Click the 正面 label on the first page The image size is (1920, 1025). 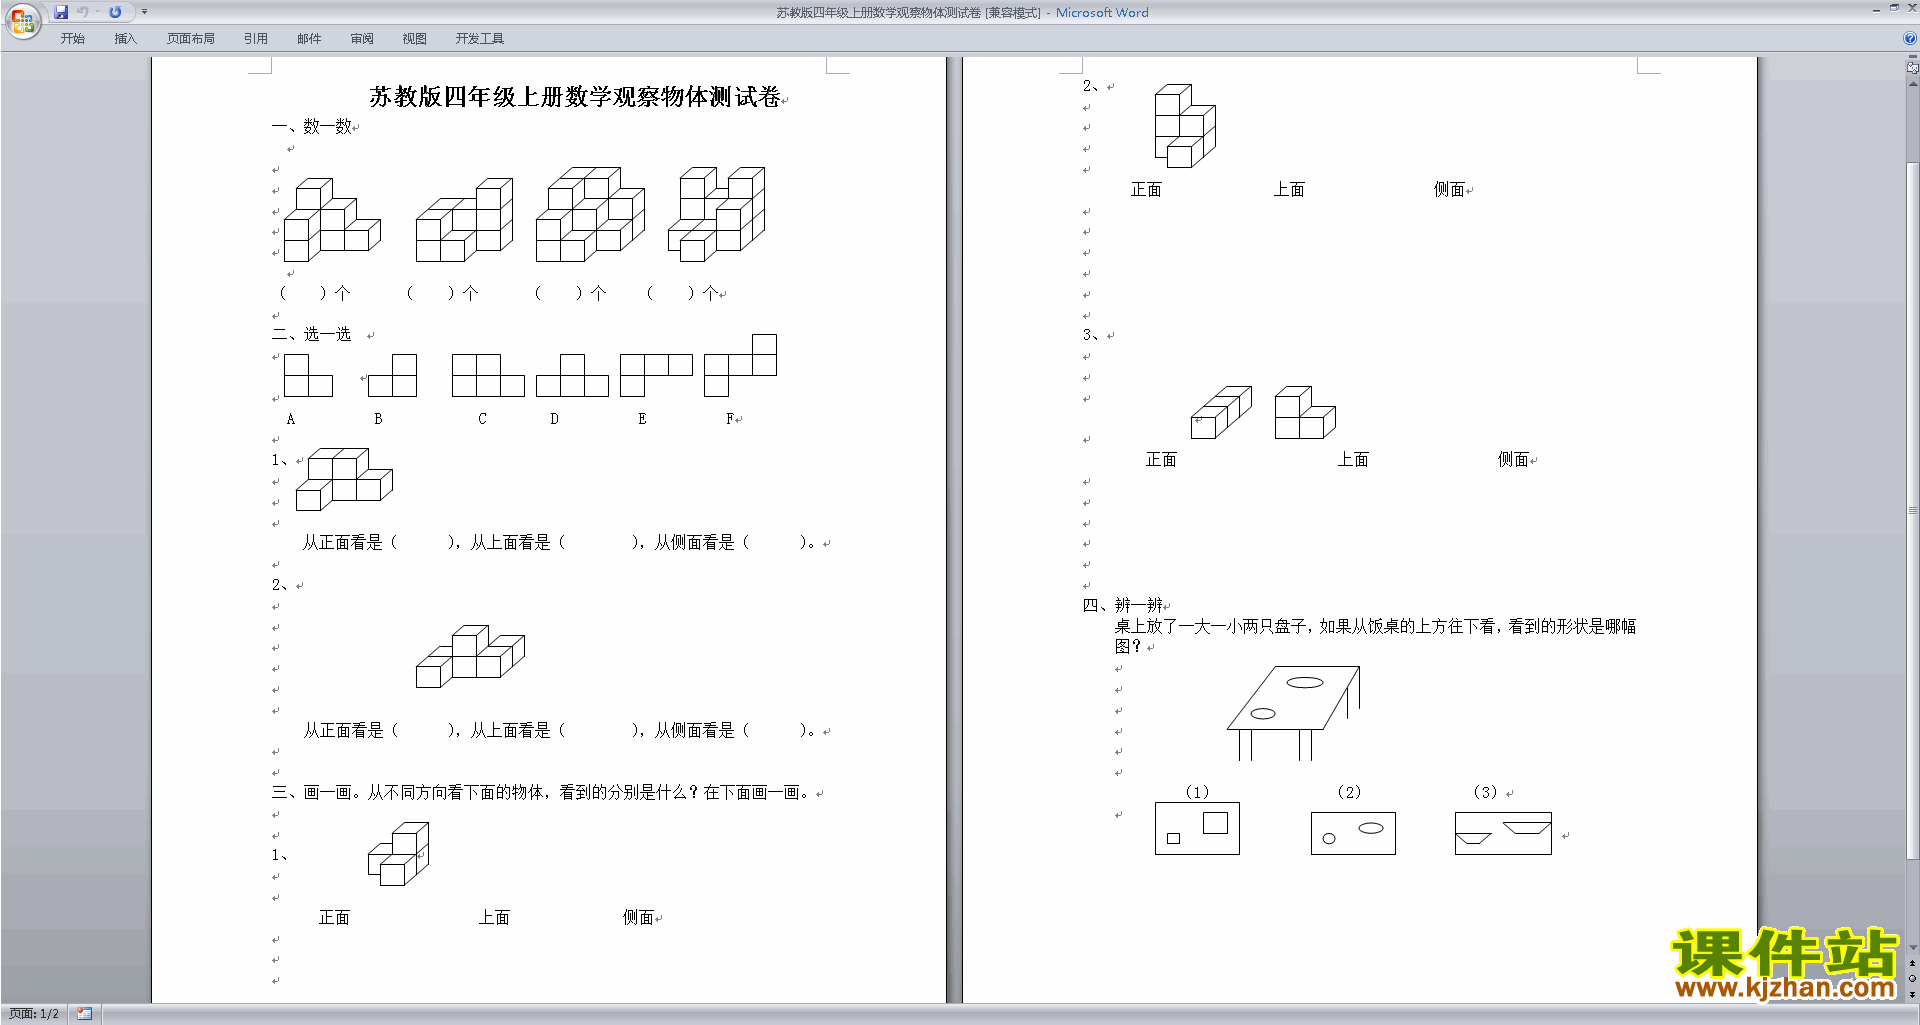point(334,917)
